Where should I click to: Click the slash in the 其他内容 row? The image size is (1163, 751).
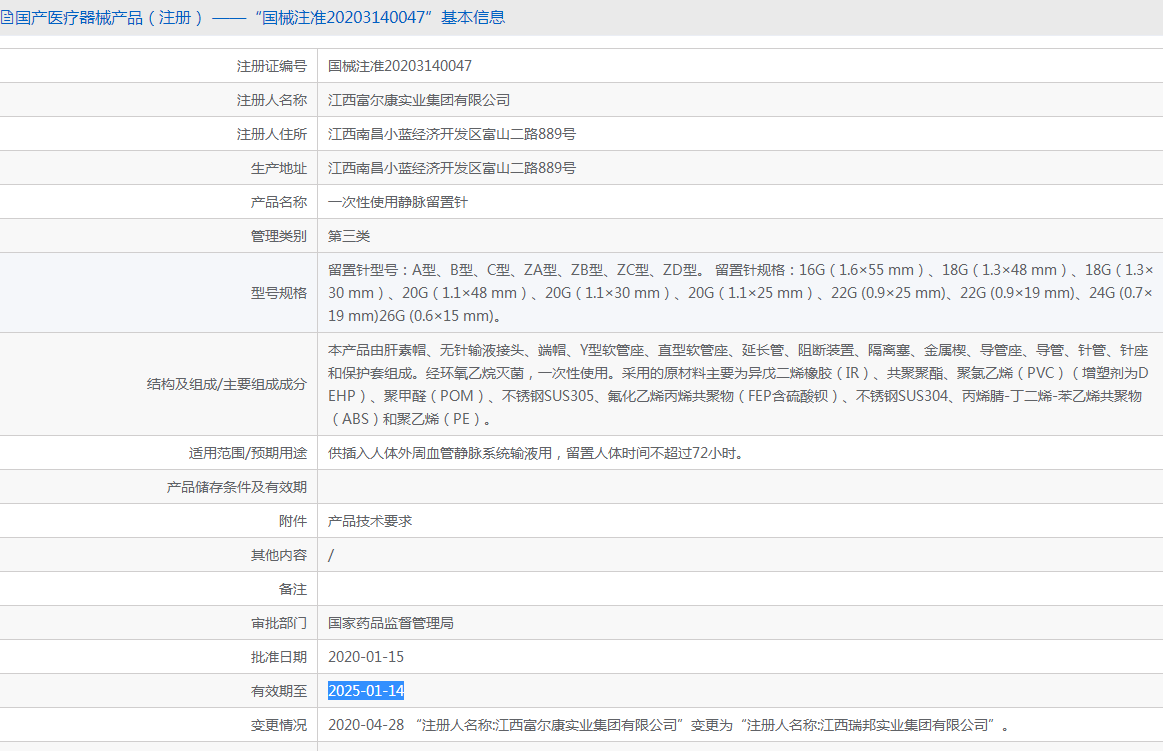click(331, 555)
